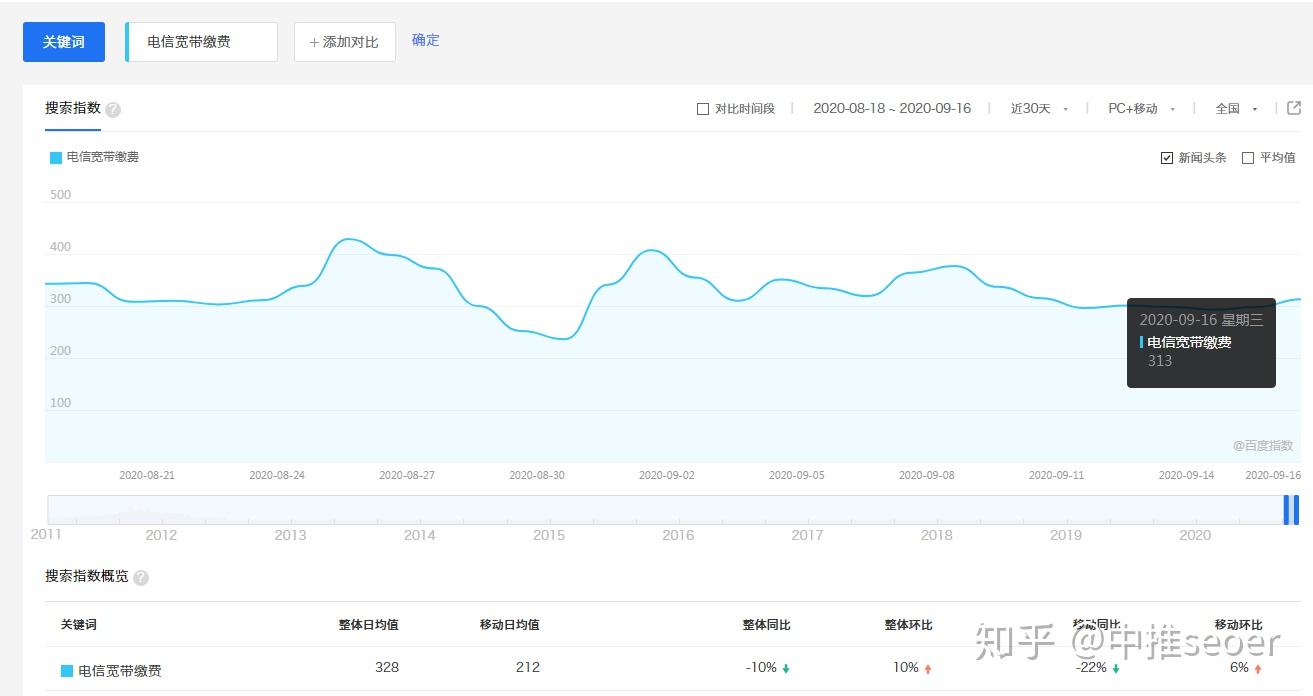
Task: Click the 整体日均值 column header
Action: click(x=368, y=625)
